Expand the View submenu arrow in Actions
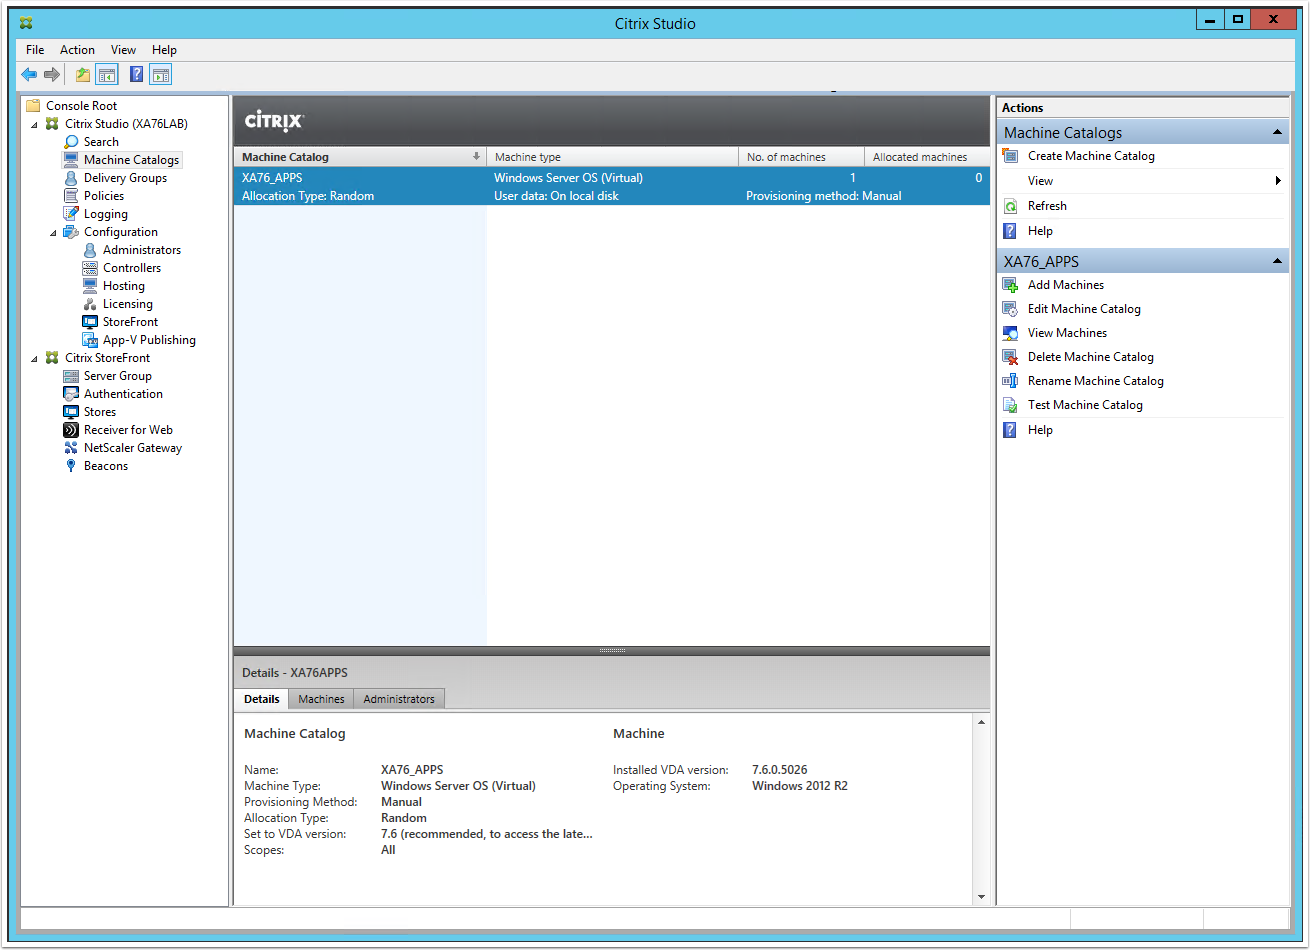1310x950 pixels. [1278, 181]
